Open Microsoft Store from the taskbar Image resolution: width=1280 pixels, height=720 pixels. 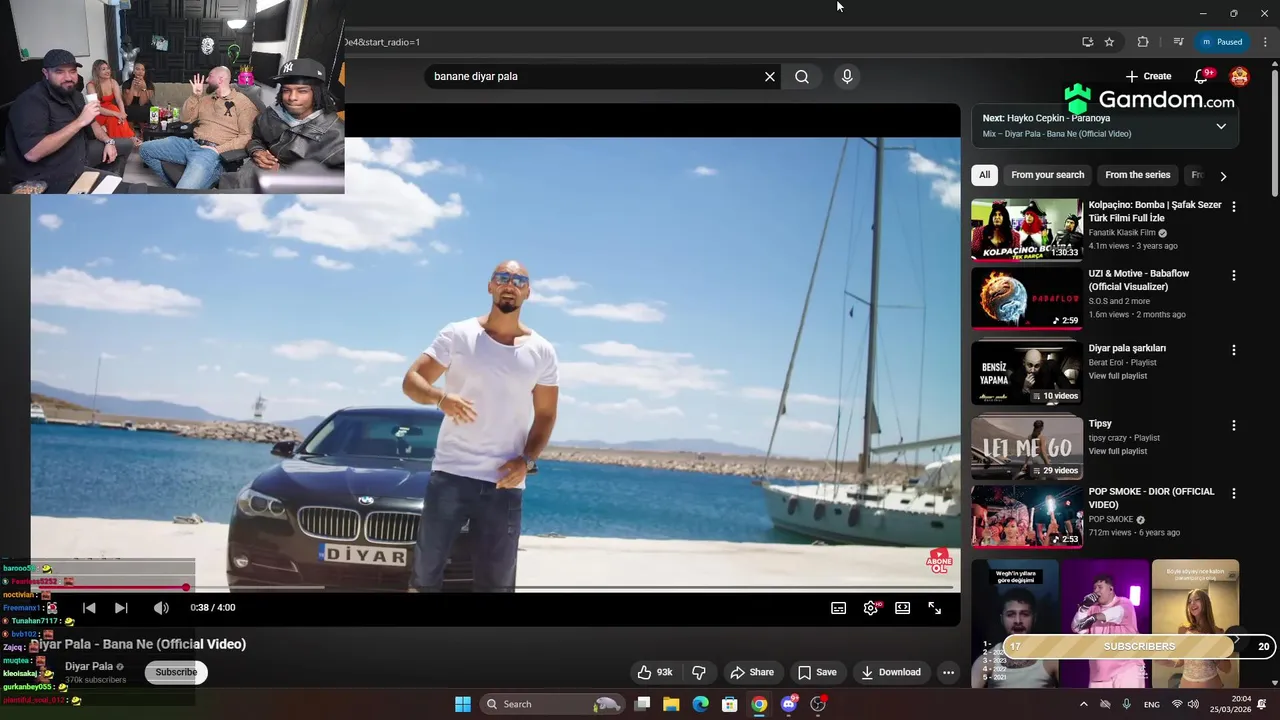[x=730, y=704]
